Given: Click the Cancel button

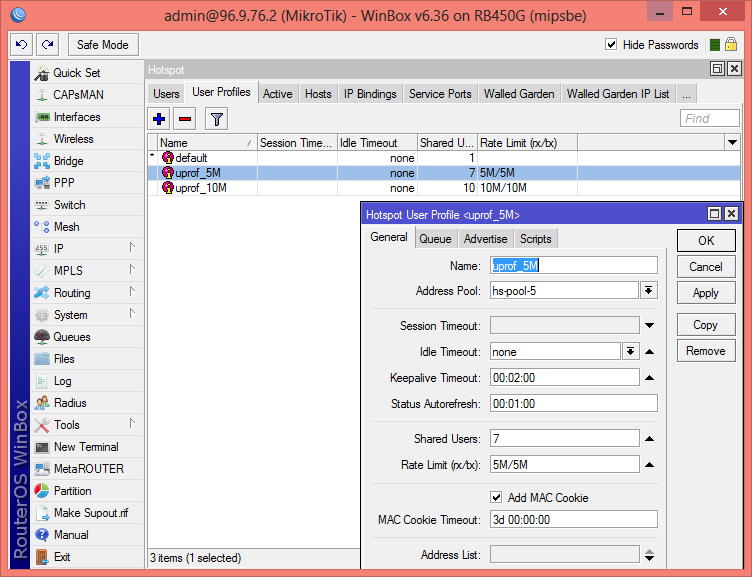Looking at the screenshot, I should (x=706, y=267).
